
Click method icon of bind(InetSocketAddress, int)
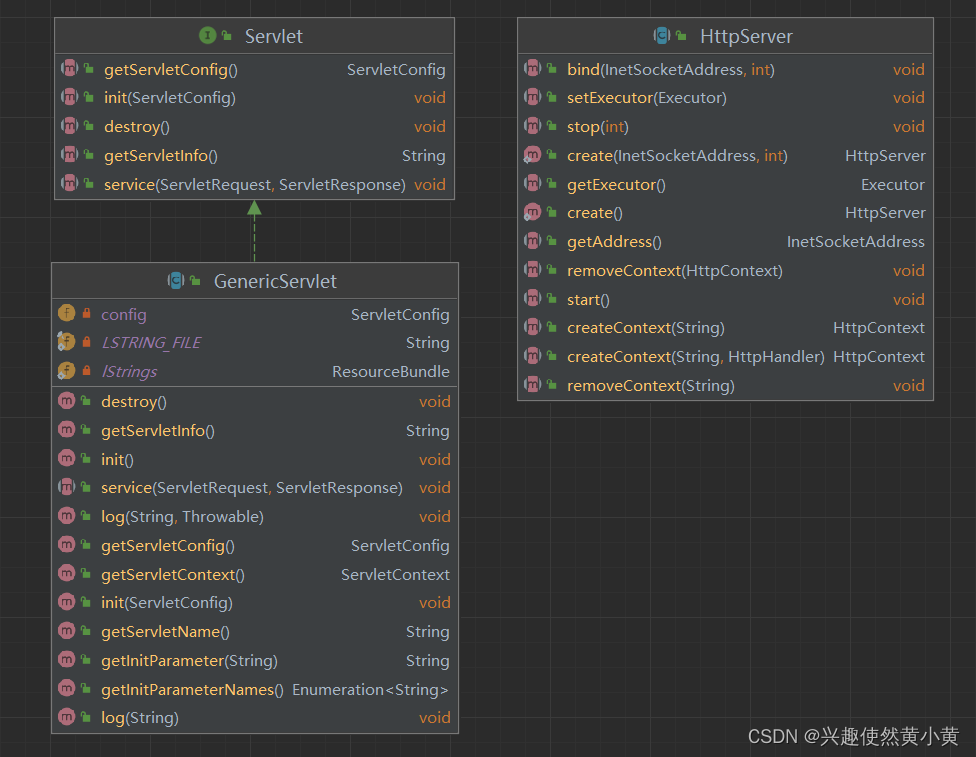point(532,68)
